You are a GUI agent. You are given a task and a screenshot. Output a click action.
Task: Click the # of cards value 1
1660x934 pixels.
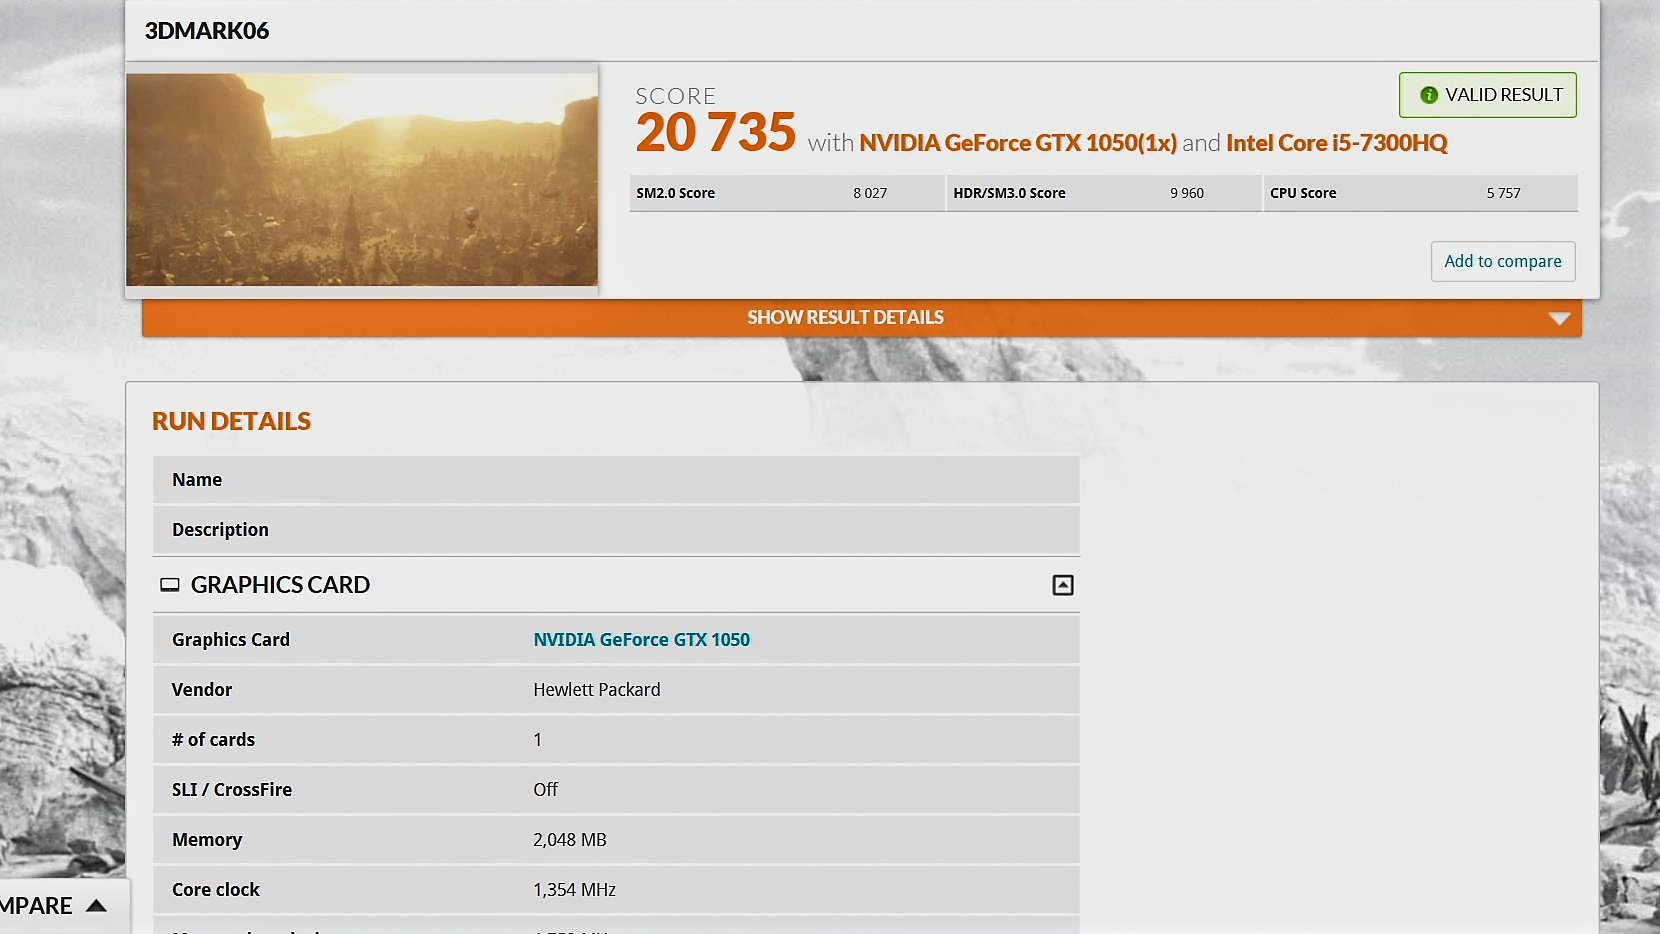pyautogui.click(x=537, y=740)
